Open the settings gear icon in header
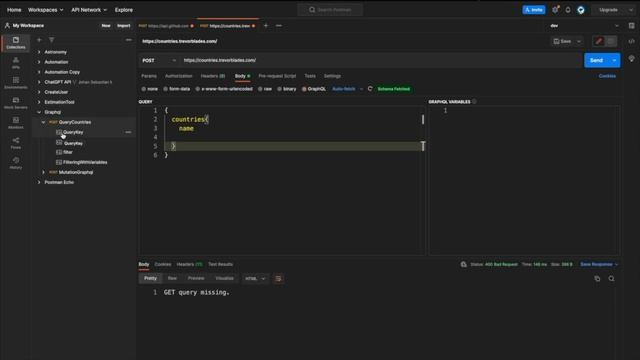The width and height of the screenshot is (640, 360). point(555,10)
